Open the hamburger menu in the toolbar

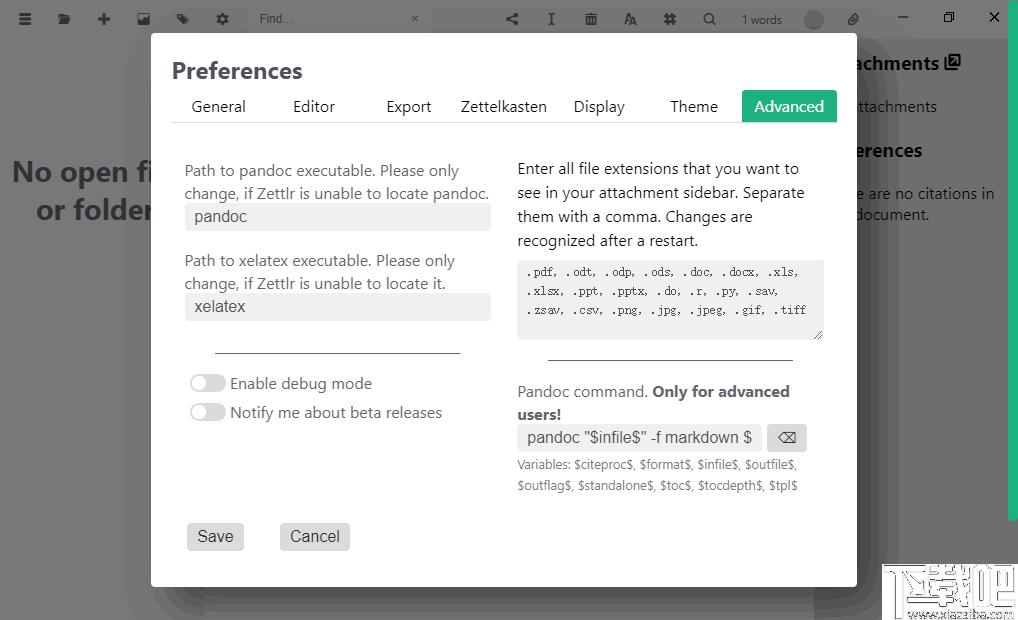click(x=25, y=19)
